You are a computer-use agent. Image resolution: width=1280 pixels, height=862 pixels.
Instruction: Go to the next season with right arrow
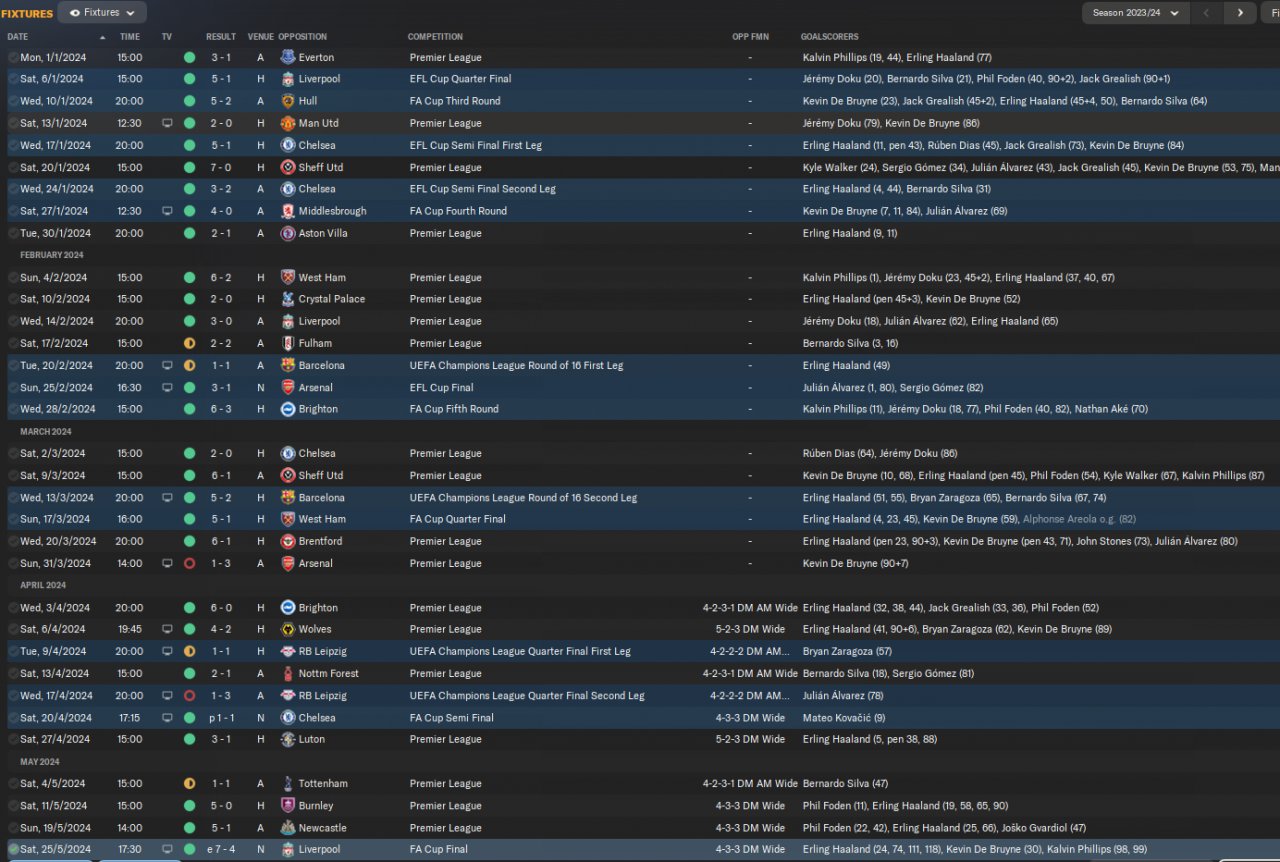point(1240,13)
